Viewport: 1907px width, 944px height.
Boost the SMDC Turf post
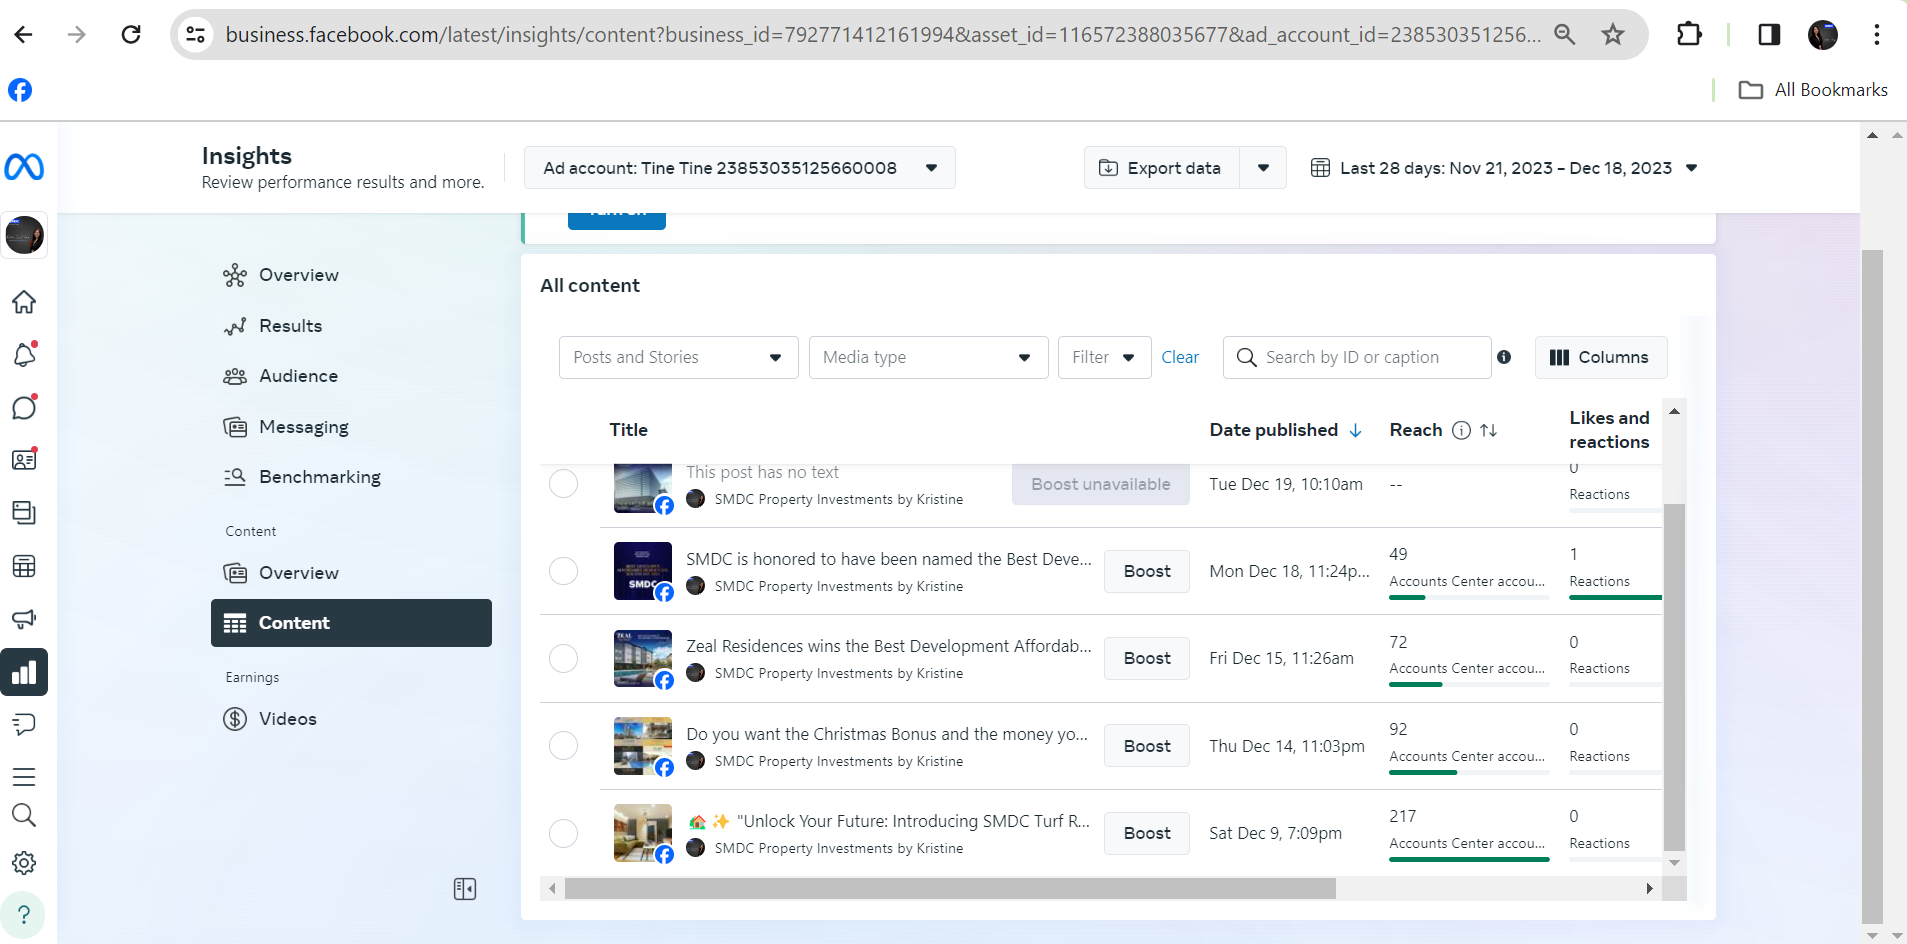pos(1147,833)
